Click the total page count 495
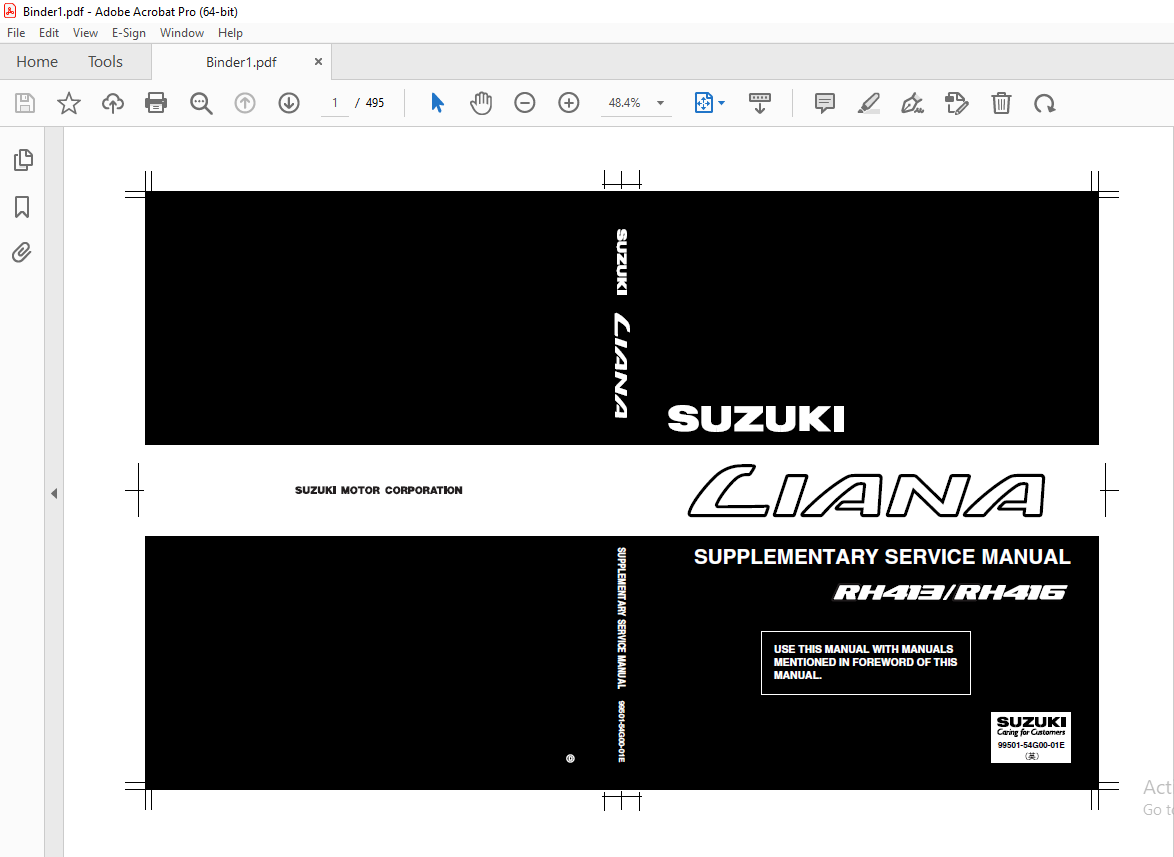1174x857 pixels. (374, 103)
